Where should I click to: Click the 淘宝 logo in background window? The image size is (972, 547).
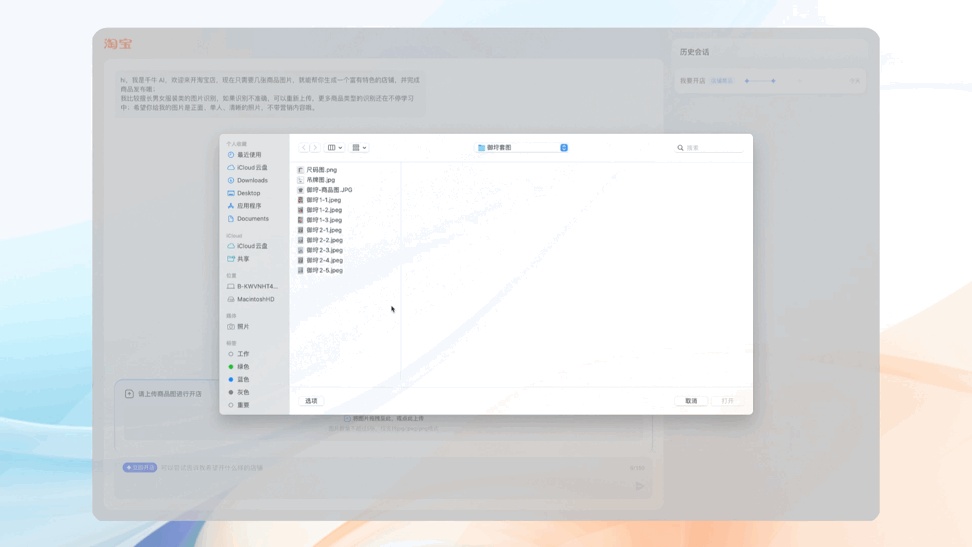click(118, 43)
